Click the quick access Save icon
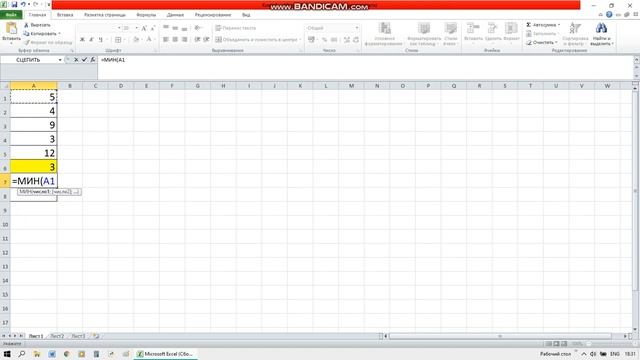 [14, 4]
